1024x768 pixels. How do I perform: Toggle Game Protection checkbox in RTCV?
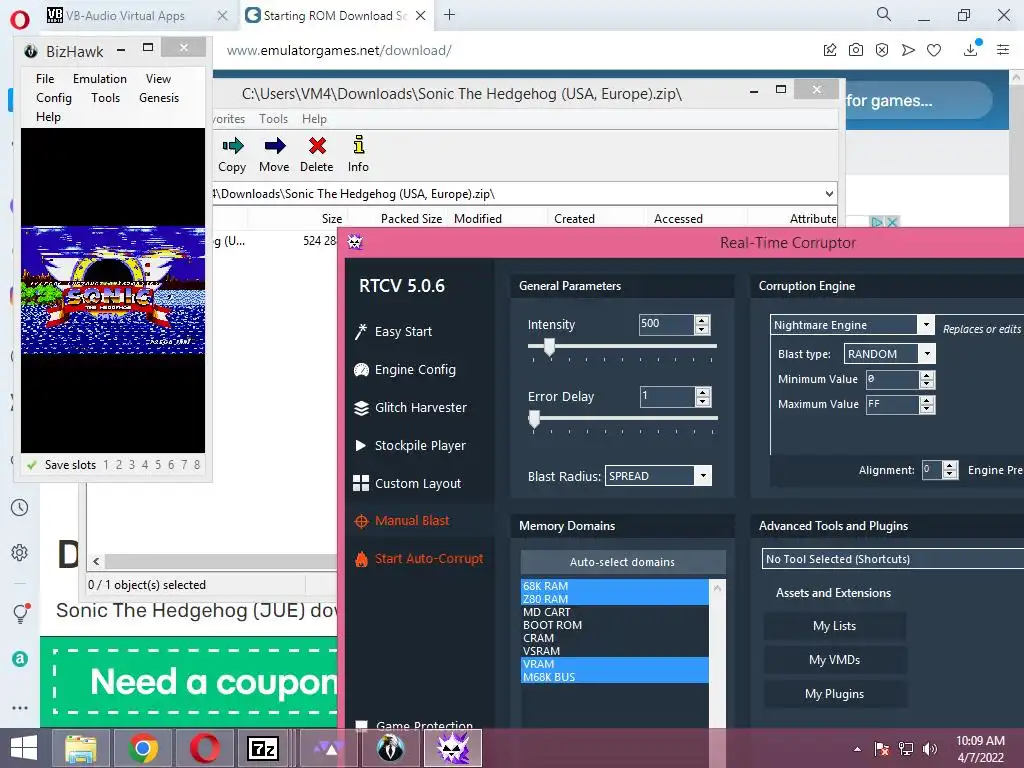coord(361,725)
